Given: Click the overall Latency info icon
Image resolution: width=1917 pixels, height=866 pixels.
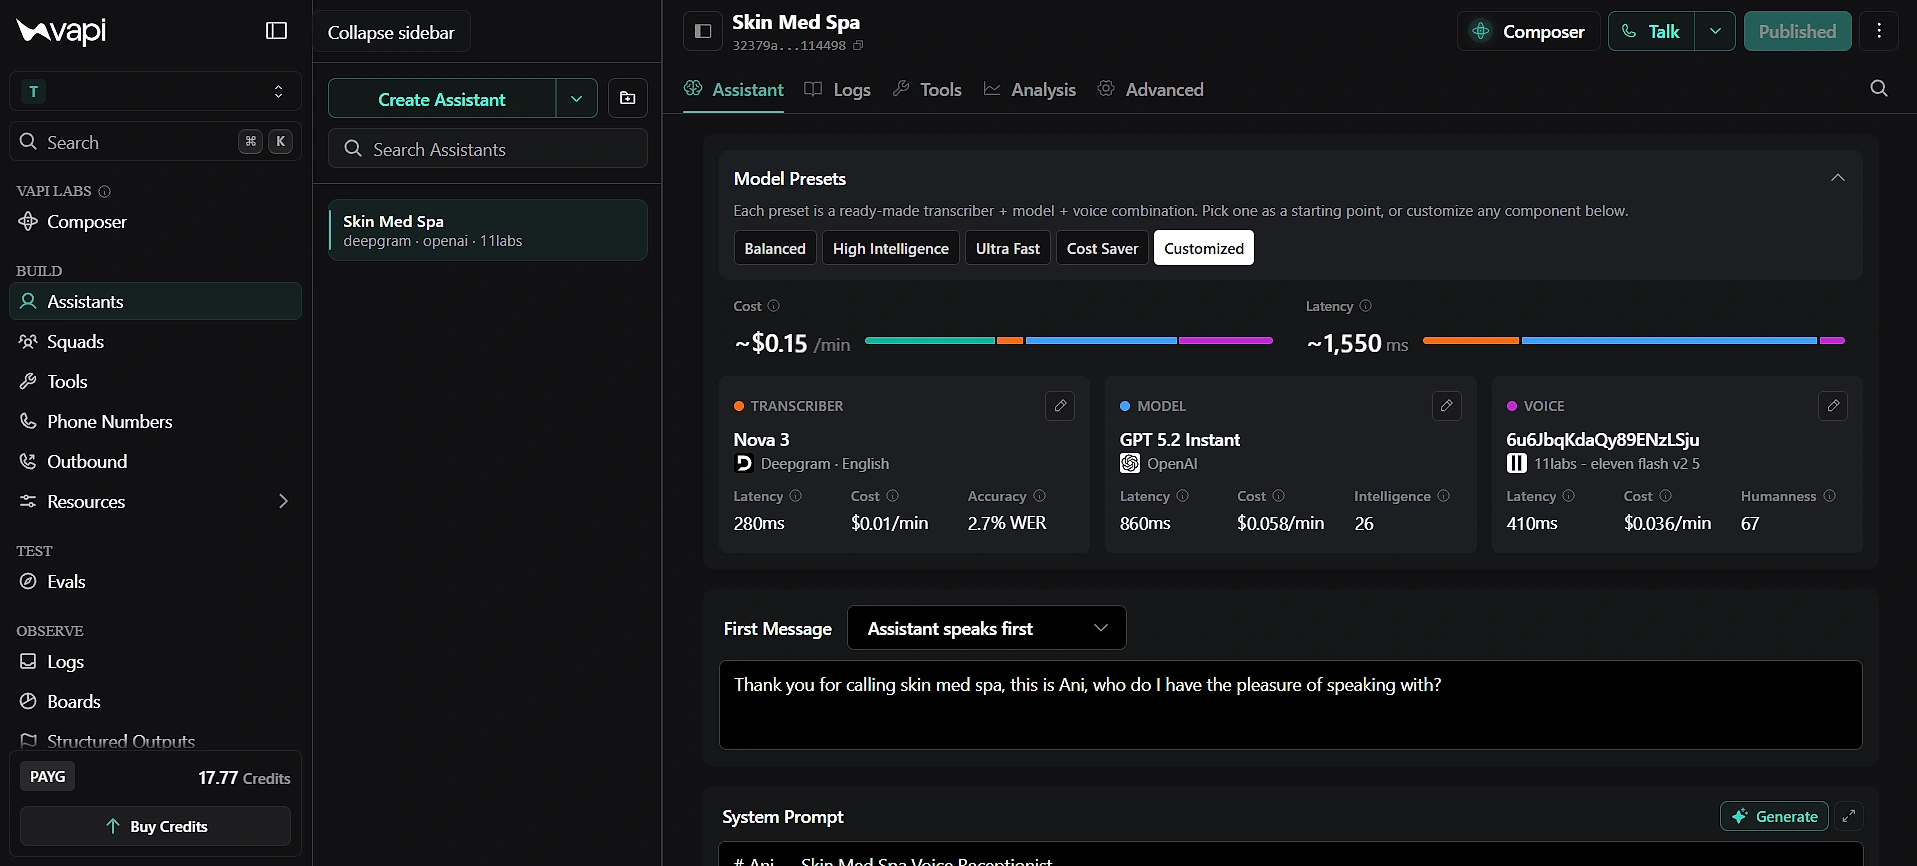Looking at the screenshot, I should pos(1366,306).
